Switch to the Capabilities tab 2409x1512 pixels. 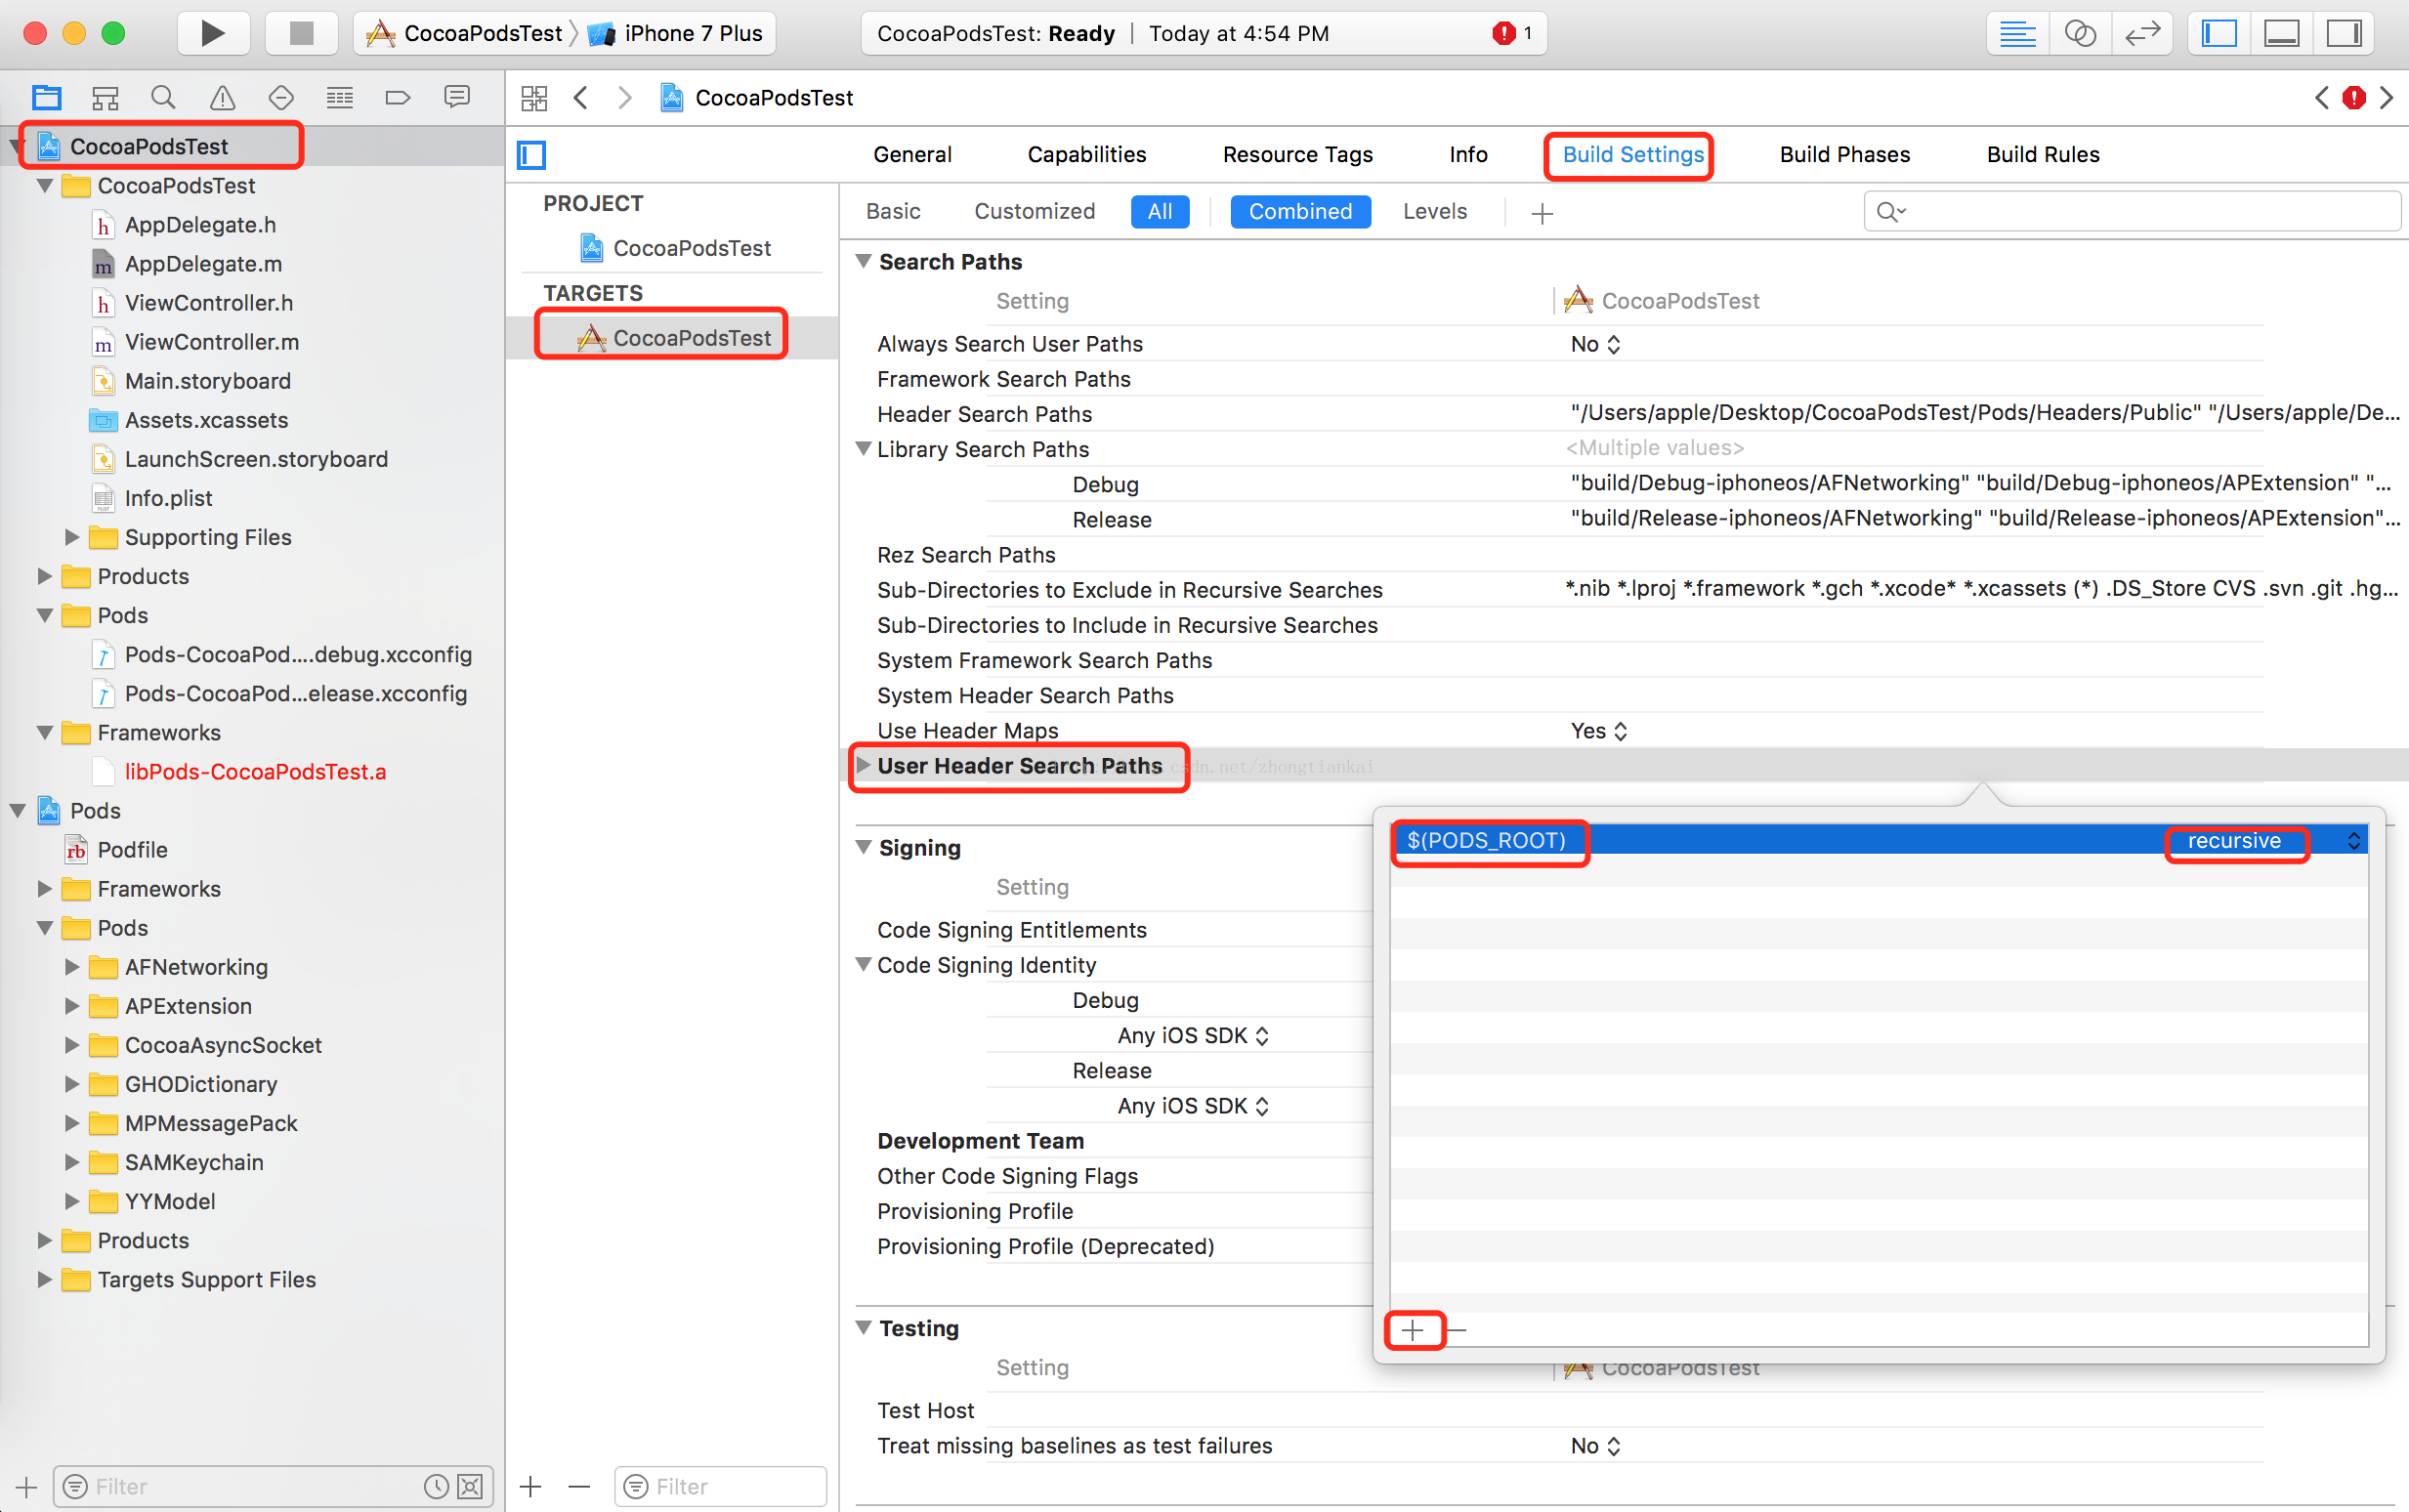click(1087, 154)
